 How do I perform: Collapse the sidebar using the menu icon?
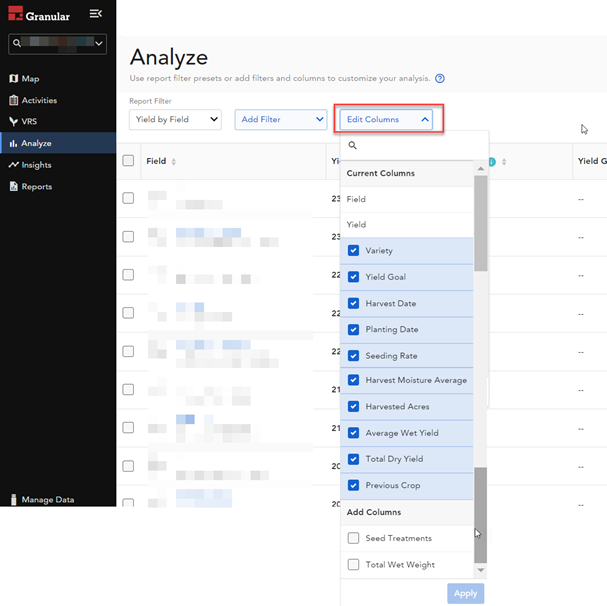pos(95,14)
